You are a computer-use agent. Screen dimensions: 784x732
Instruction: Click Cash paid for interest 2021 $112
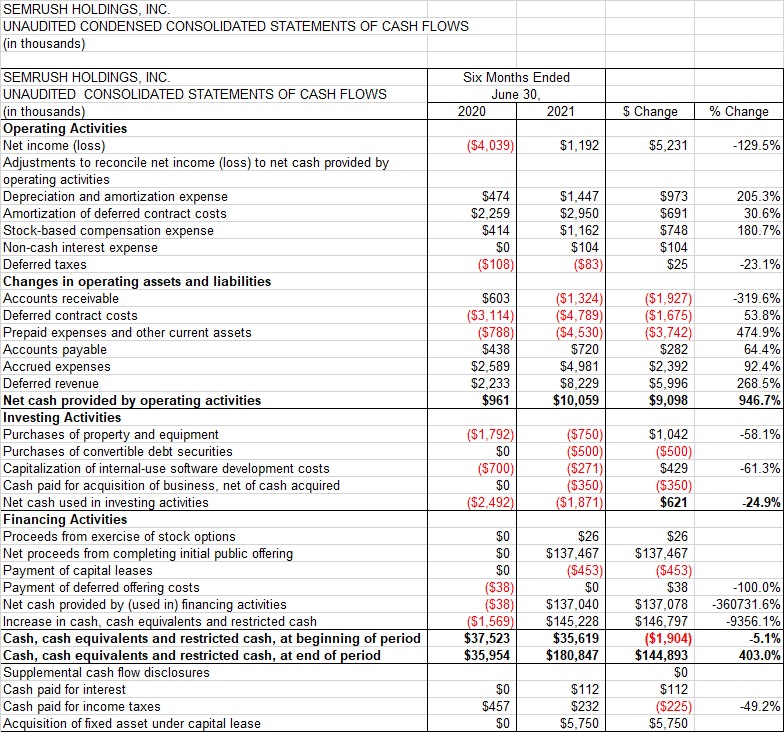pos(584,690)
